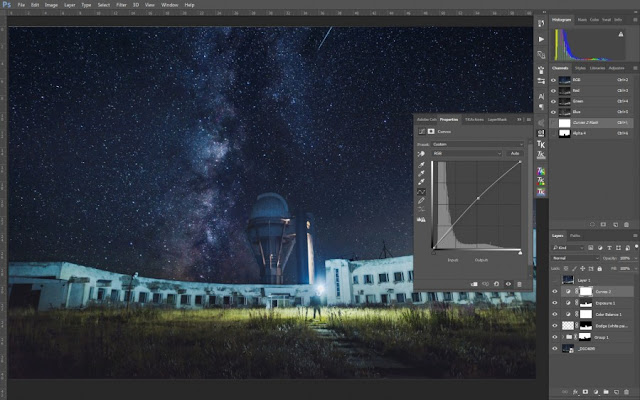
Task: Show the Alpha 4 channel
Action: coord(553,133)
